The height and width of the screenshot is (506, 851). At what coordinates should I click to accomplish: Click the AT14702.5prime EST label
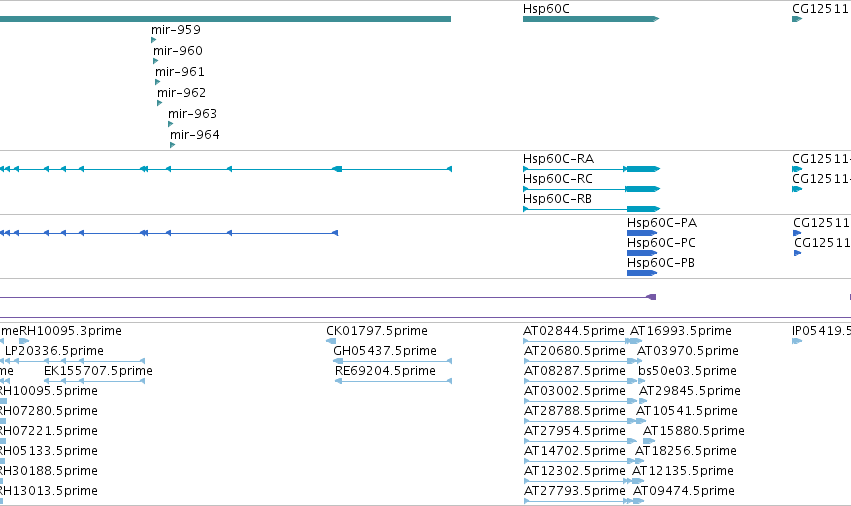click(575, 451)
